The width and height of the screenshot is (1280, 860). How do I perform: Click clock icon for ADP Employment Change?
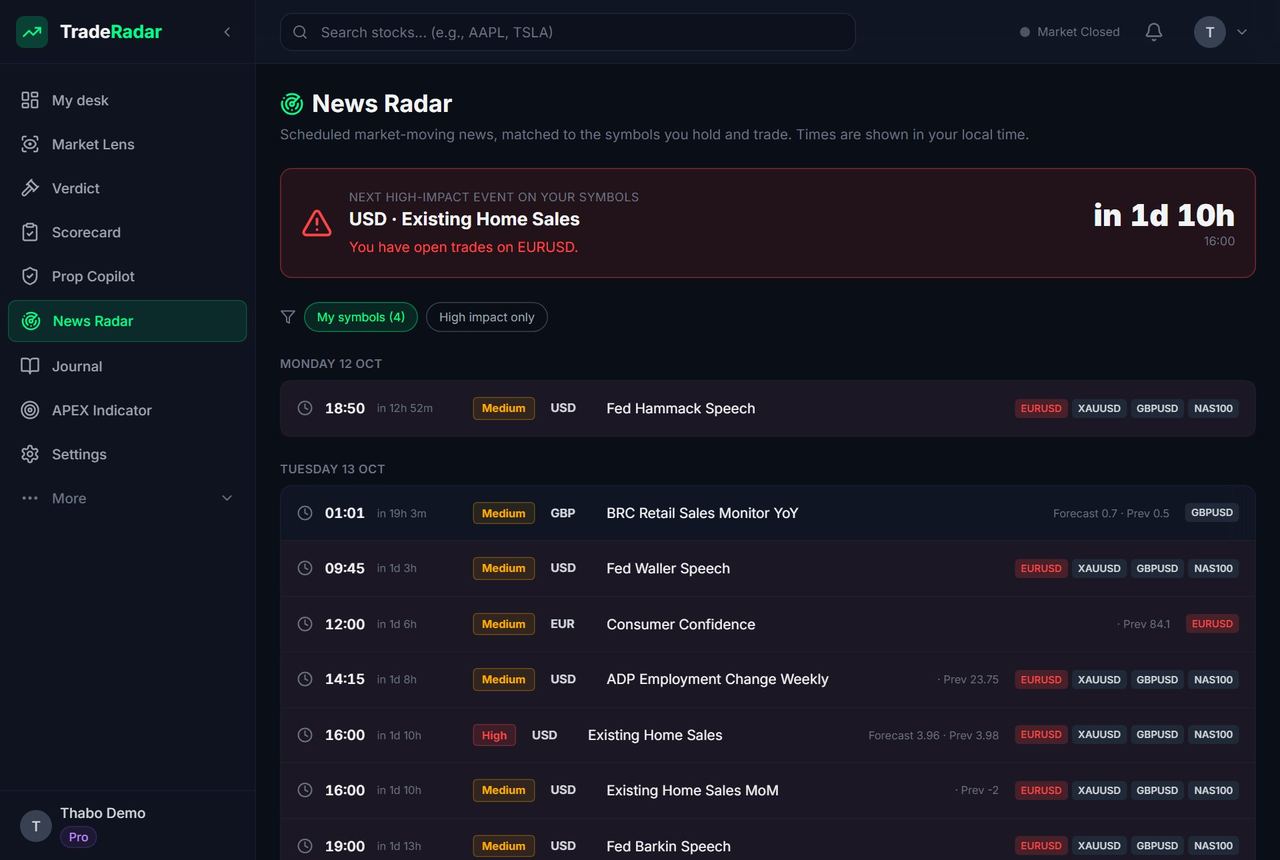[x=305, y=679]
